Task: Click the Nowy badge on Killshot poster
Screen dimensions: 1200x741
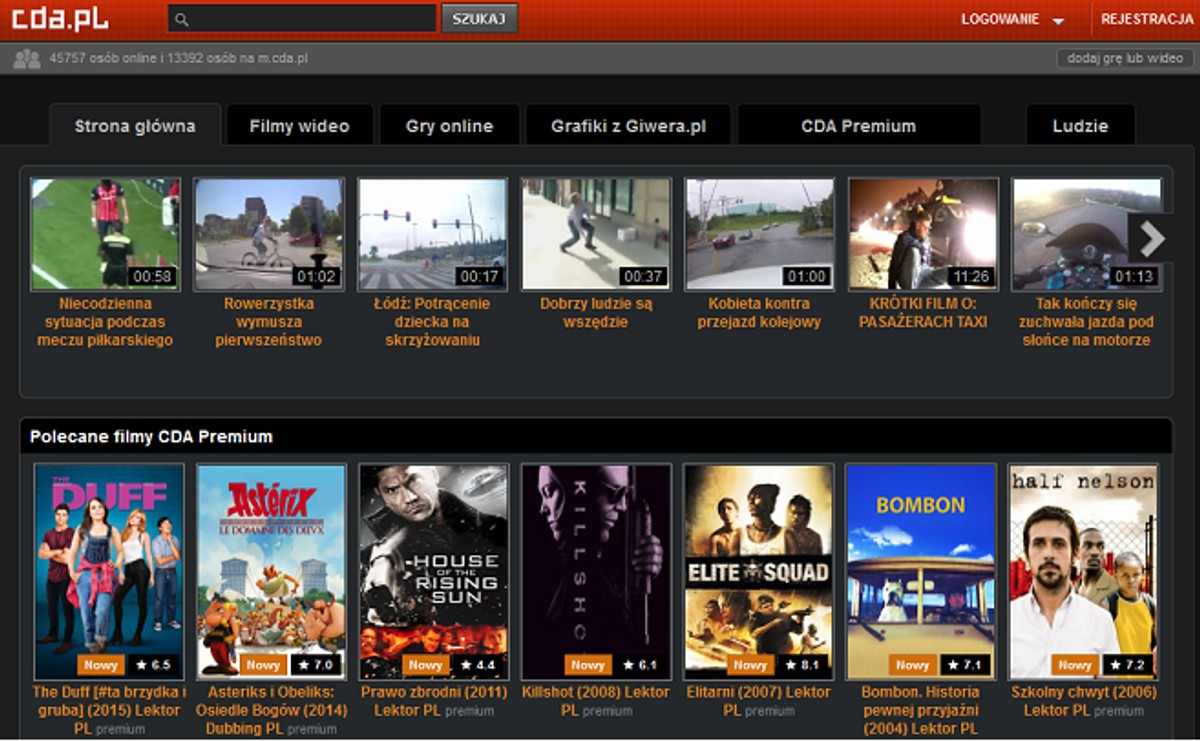Action: coord(588,665)
